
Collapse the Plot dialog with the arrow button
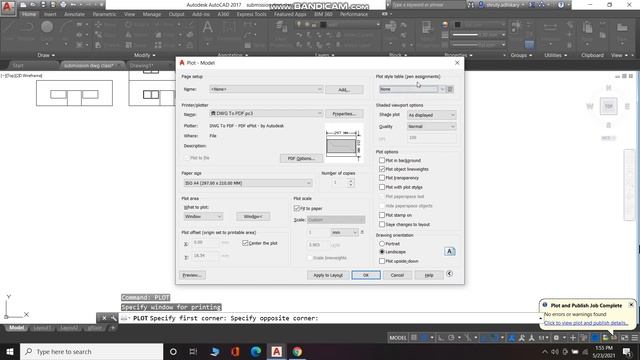point(449,274)
